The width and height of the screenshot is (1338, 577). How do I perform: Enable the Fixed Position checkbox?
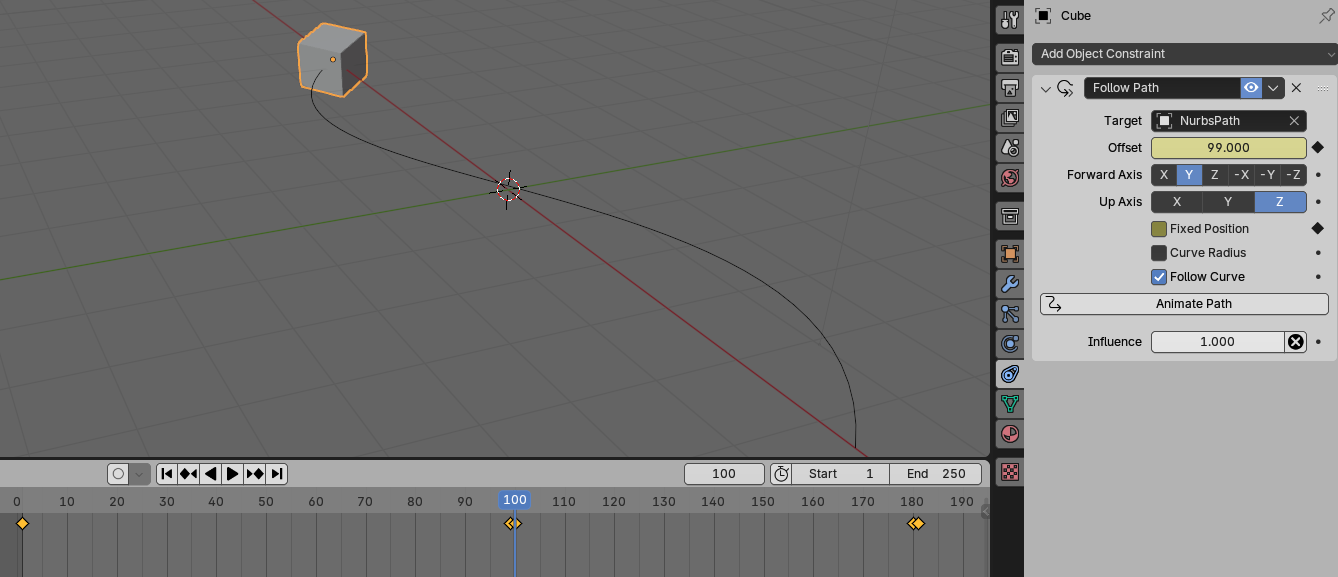tap(1159, 229)
